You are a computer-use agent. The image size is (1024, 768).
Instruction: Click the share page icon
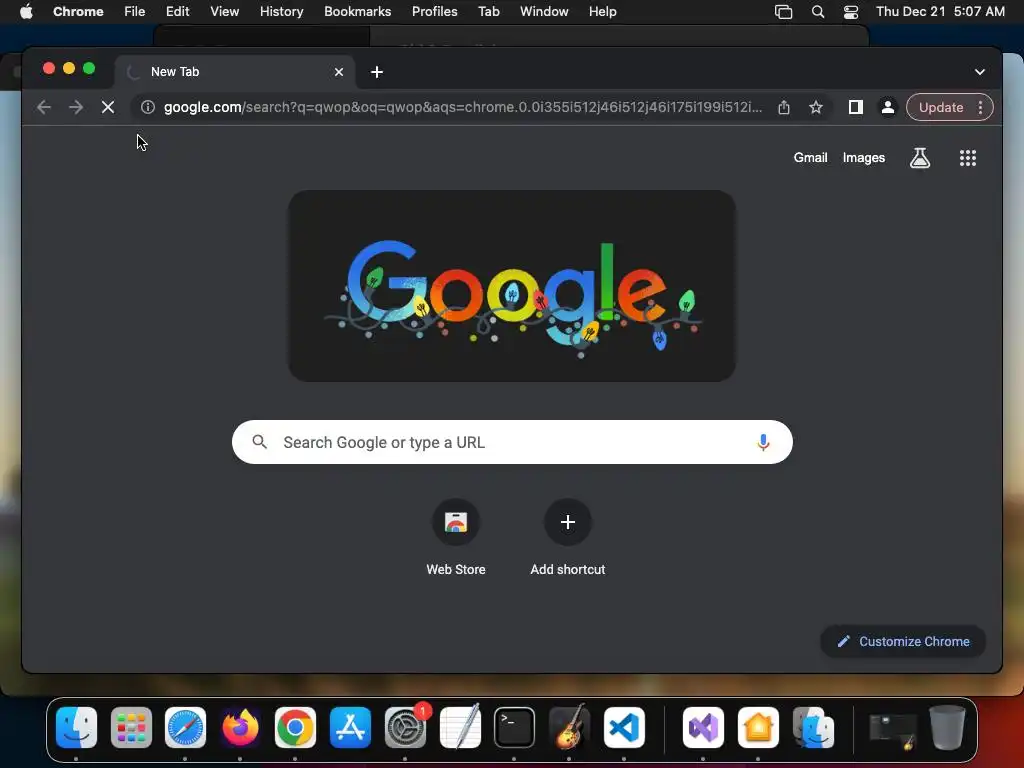point(784,107)
